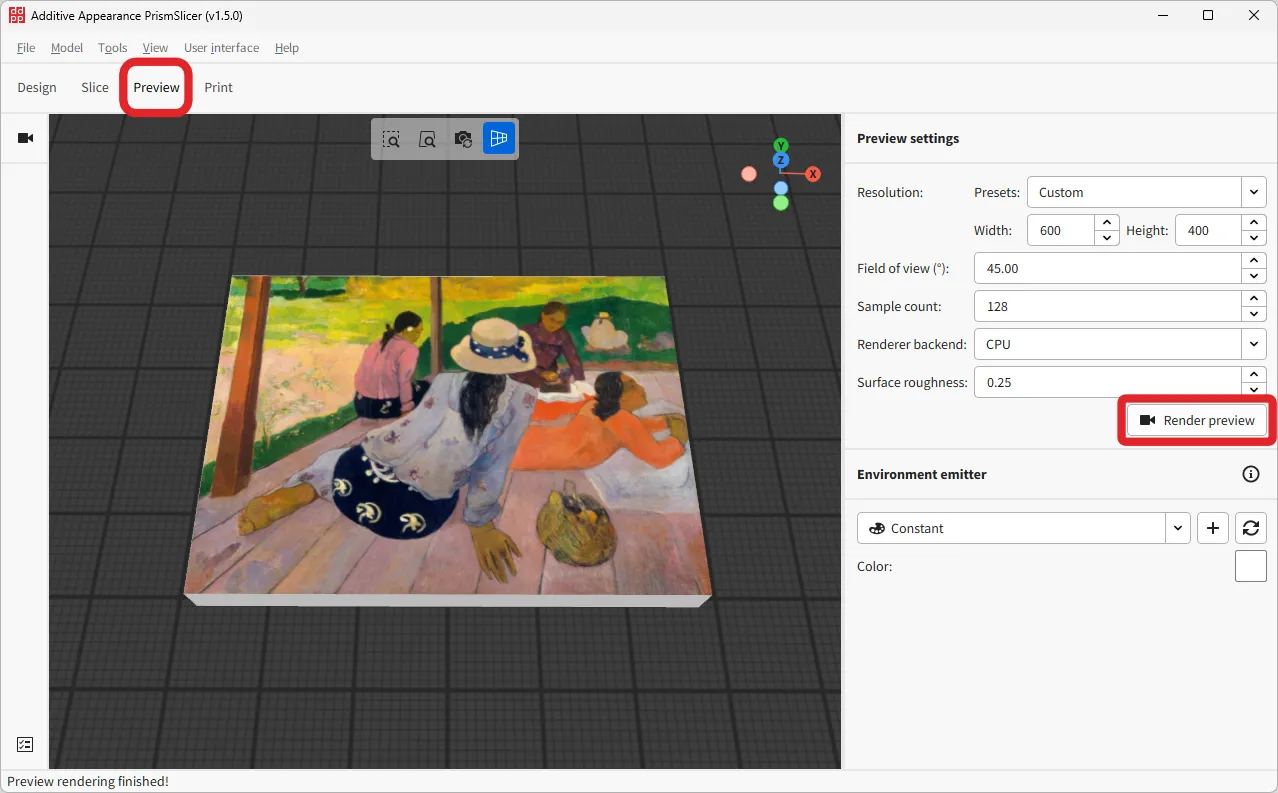Open the User interface menu
Screen dimensions: 1278x793
pyautogui.click(x=221, y=47)
